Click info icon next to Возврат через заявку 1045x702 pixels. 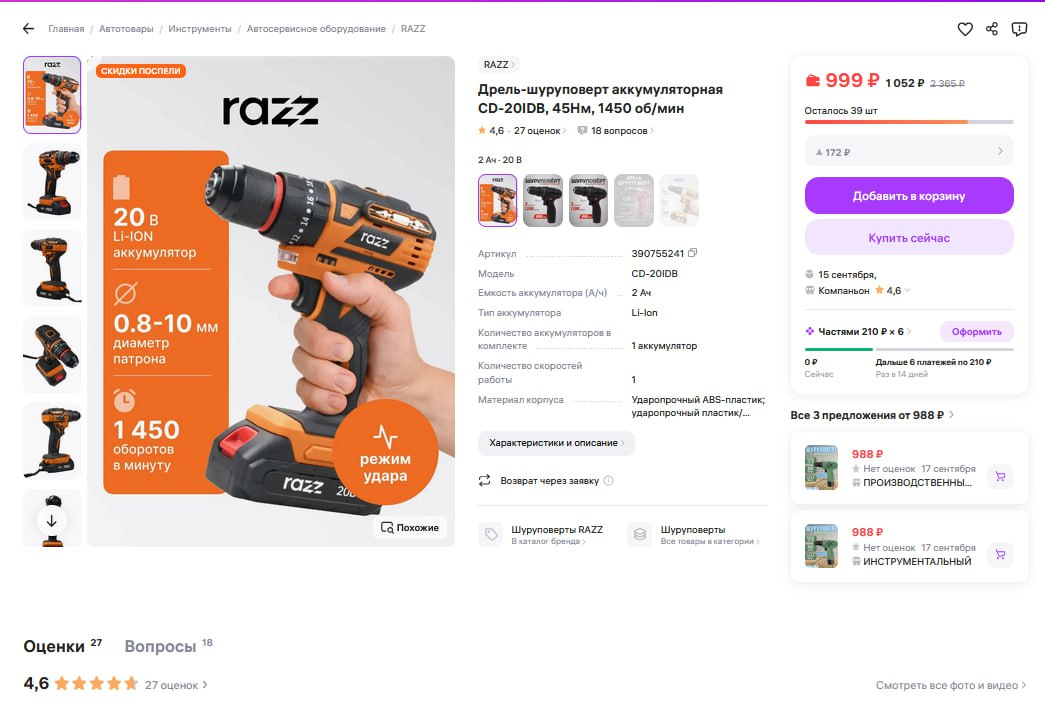608,481
